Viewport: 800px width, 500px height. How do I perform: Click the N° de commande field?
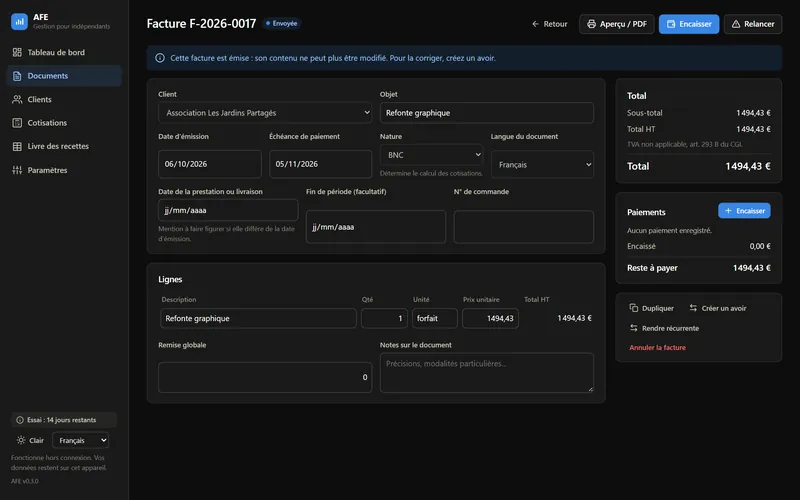(523, 227)
